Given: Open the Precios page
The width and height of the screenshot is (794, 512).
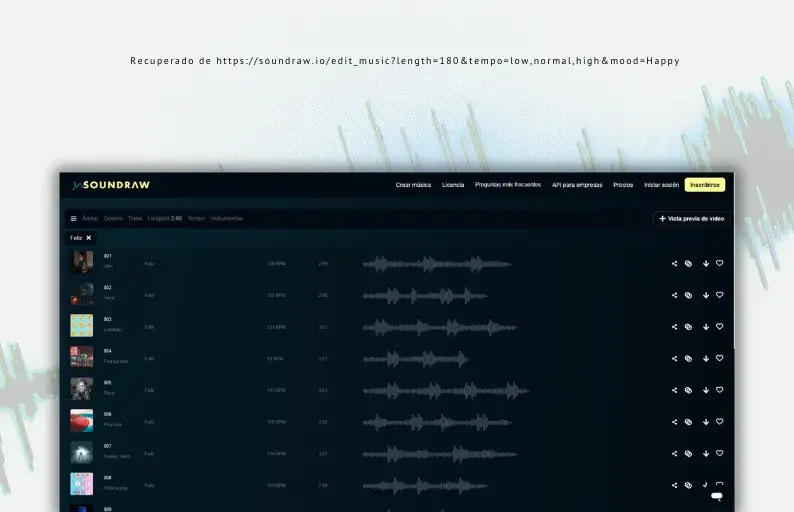Looking at the screenshot, I should click(x=623, y=185).
